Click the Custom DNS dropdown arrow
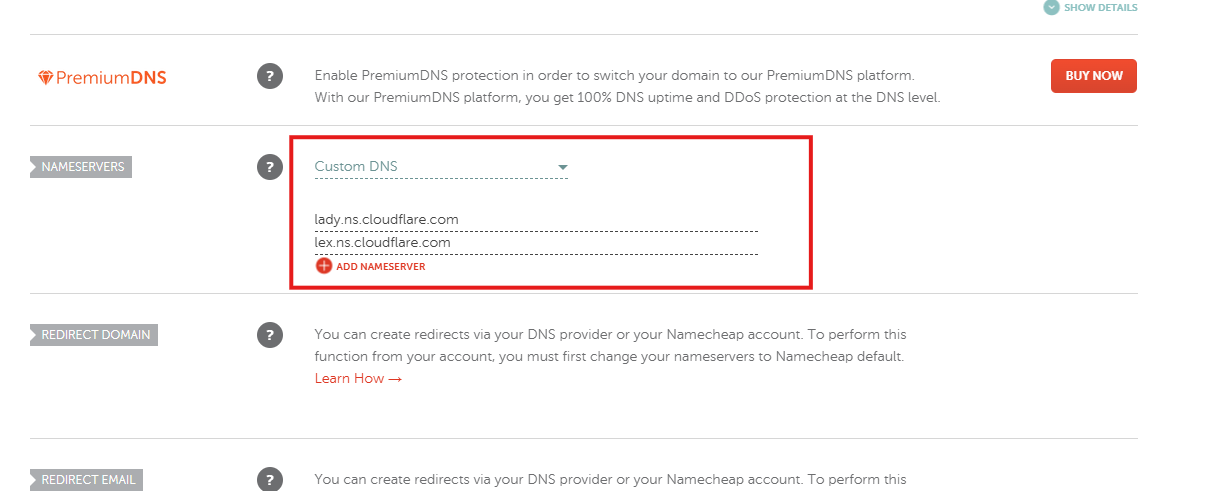The width and height of the screenshot is (1212, 491). [562, 167]
